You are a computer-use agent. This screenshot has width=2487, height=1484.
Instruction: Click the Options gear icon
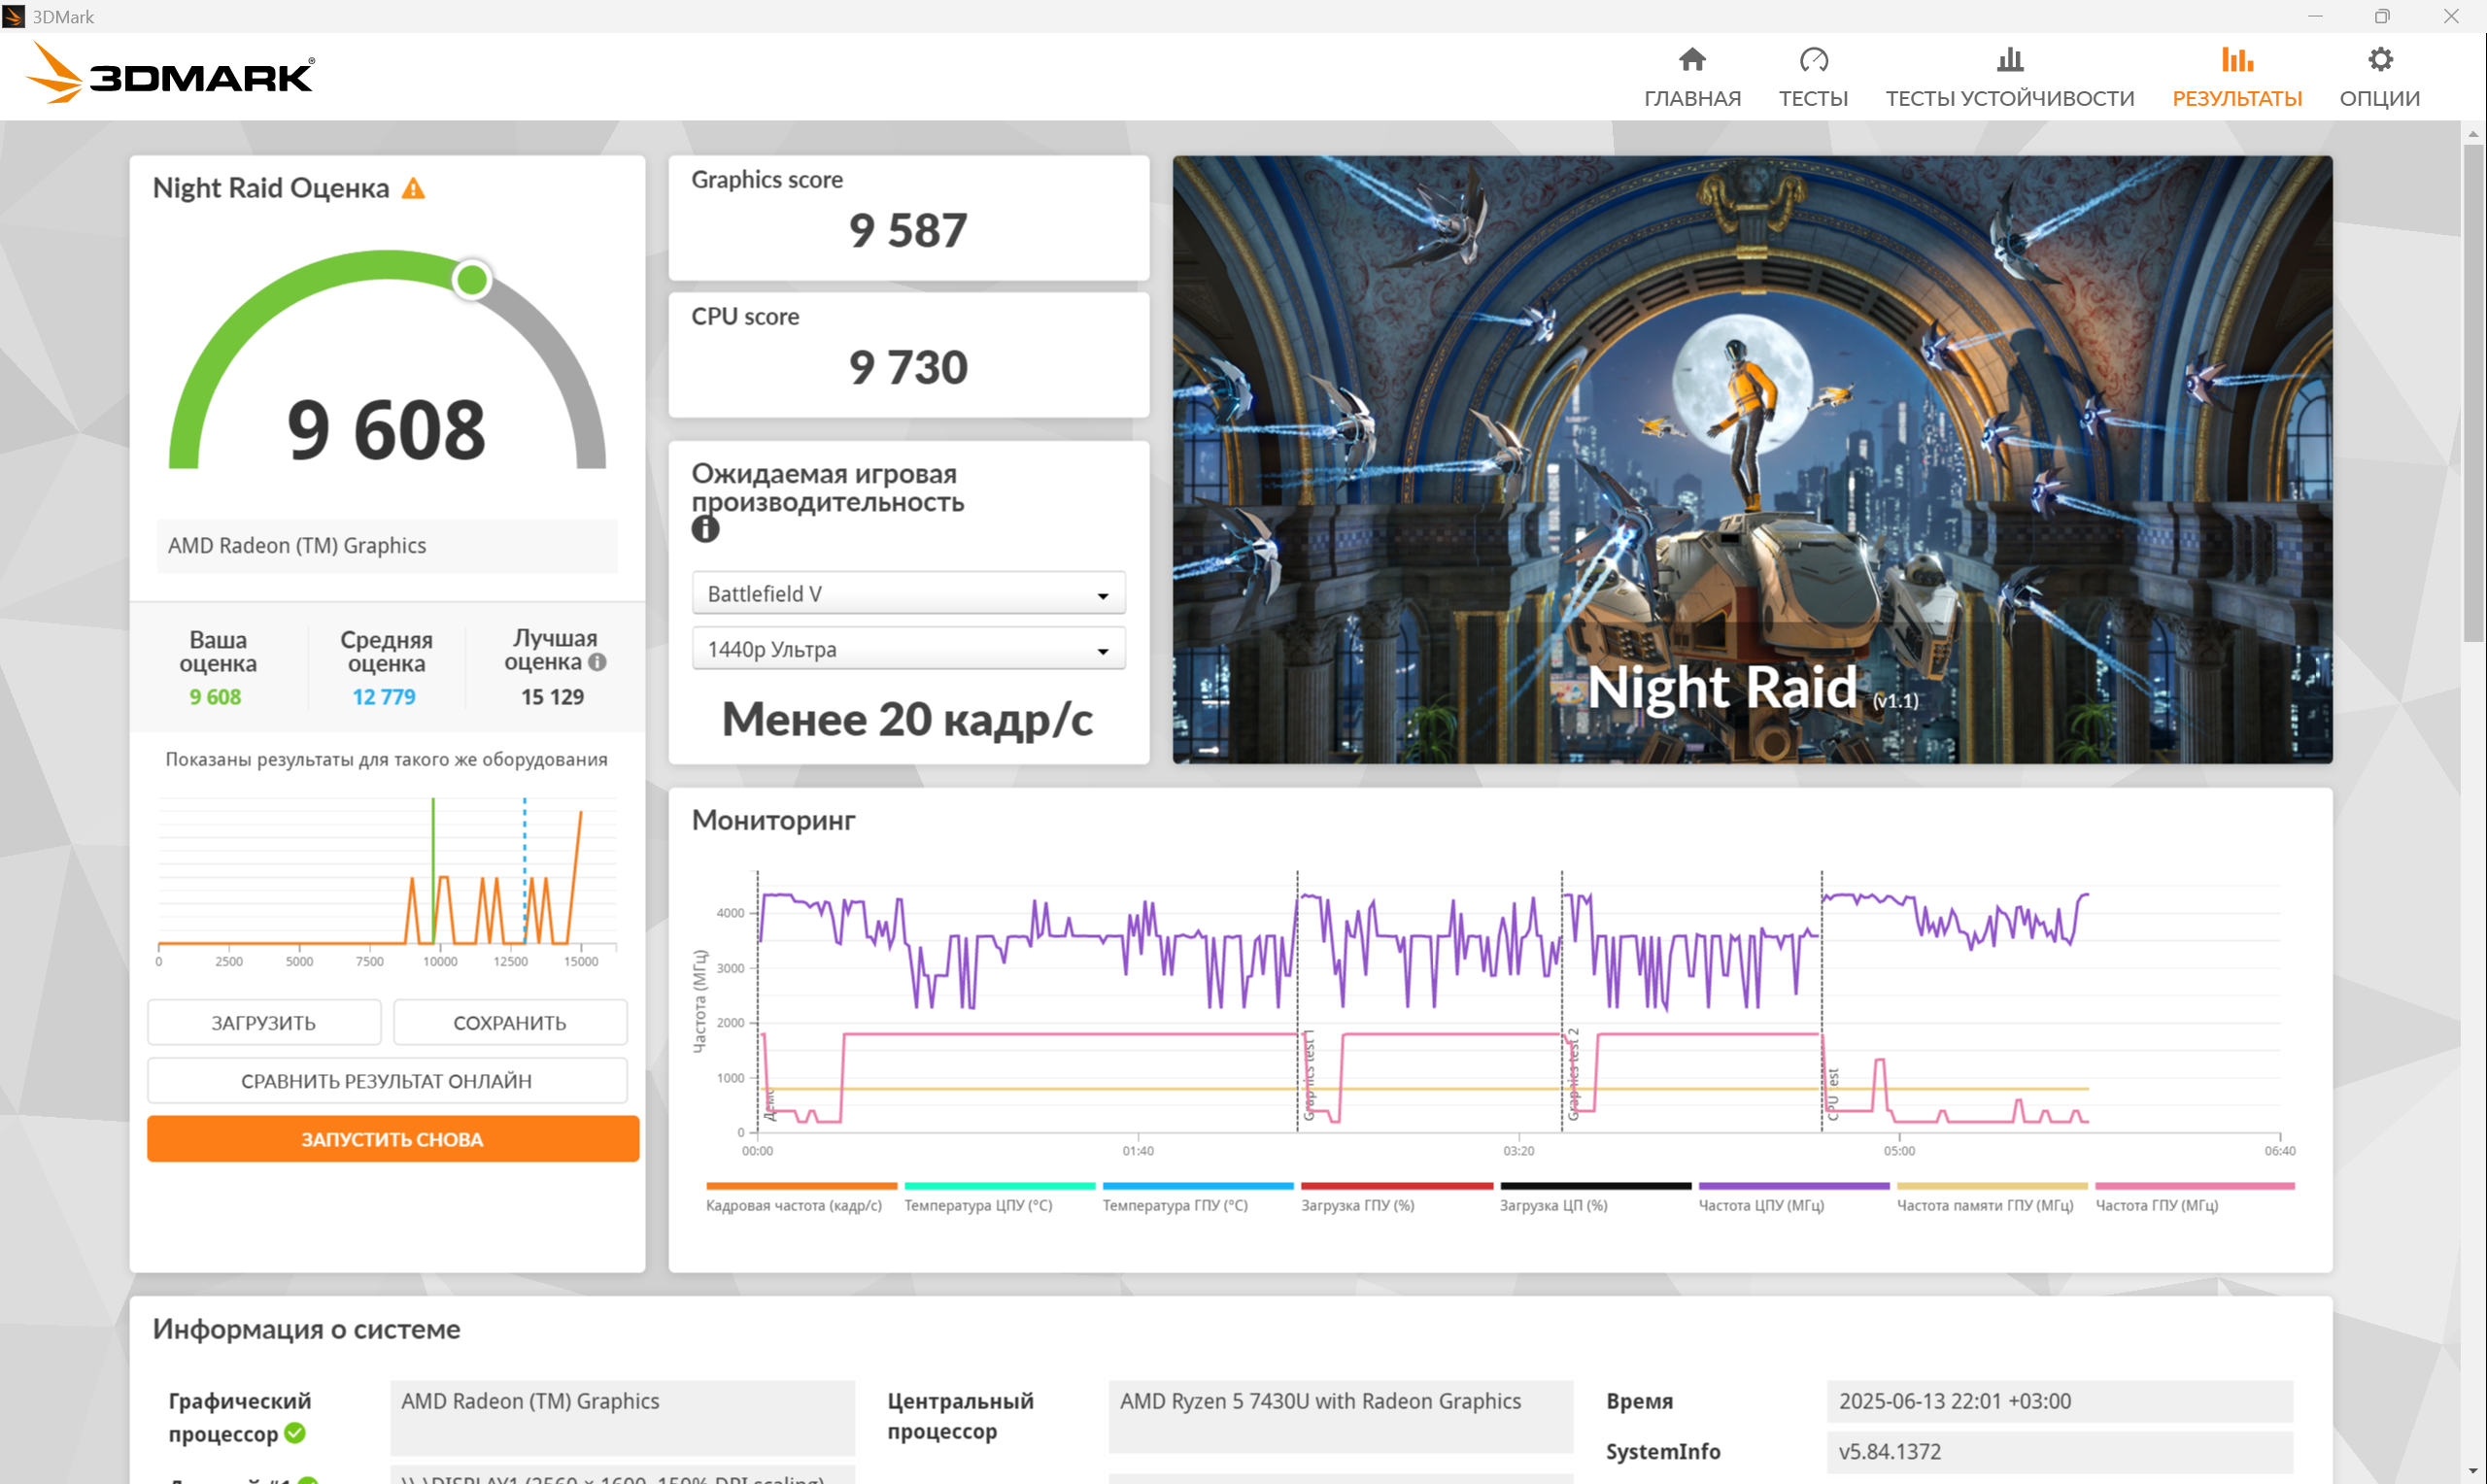2379,60
